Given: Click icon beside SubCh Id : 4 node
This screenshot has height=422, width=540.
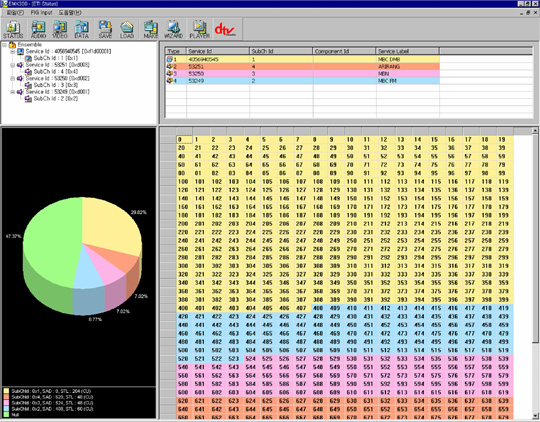Looking at the screenshot, I should pyautogui.click(x=29, y=72).
